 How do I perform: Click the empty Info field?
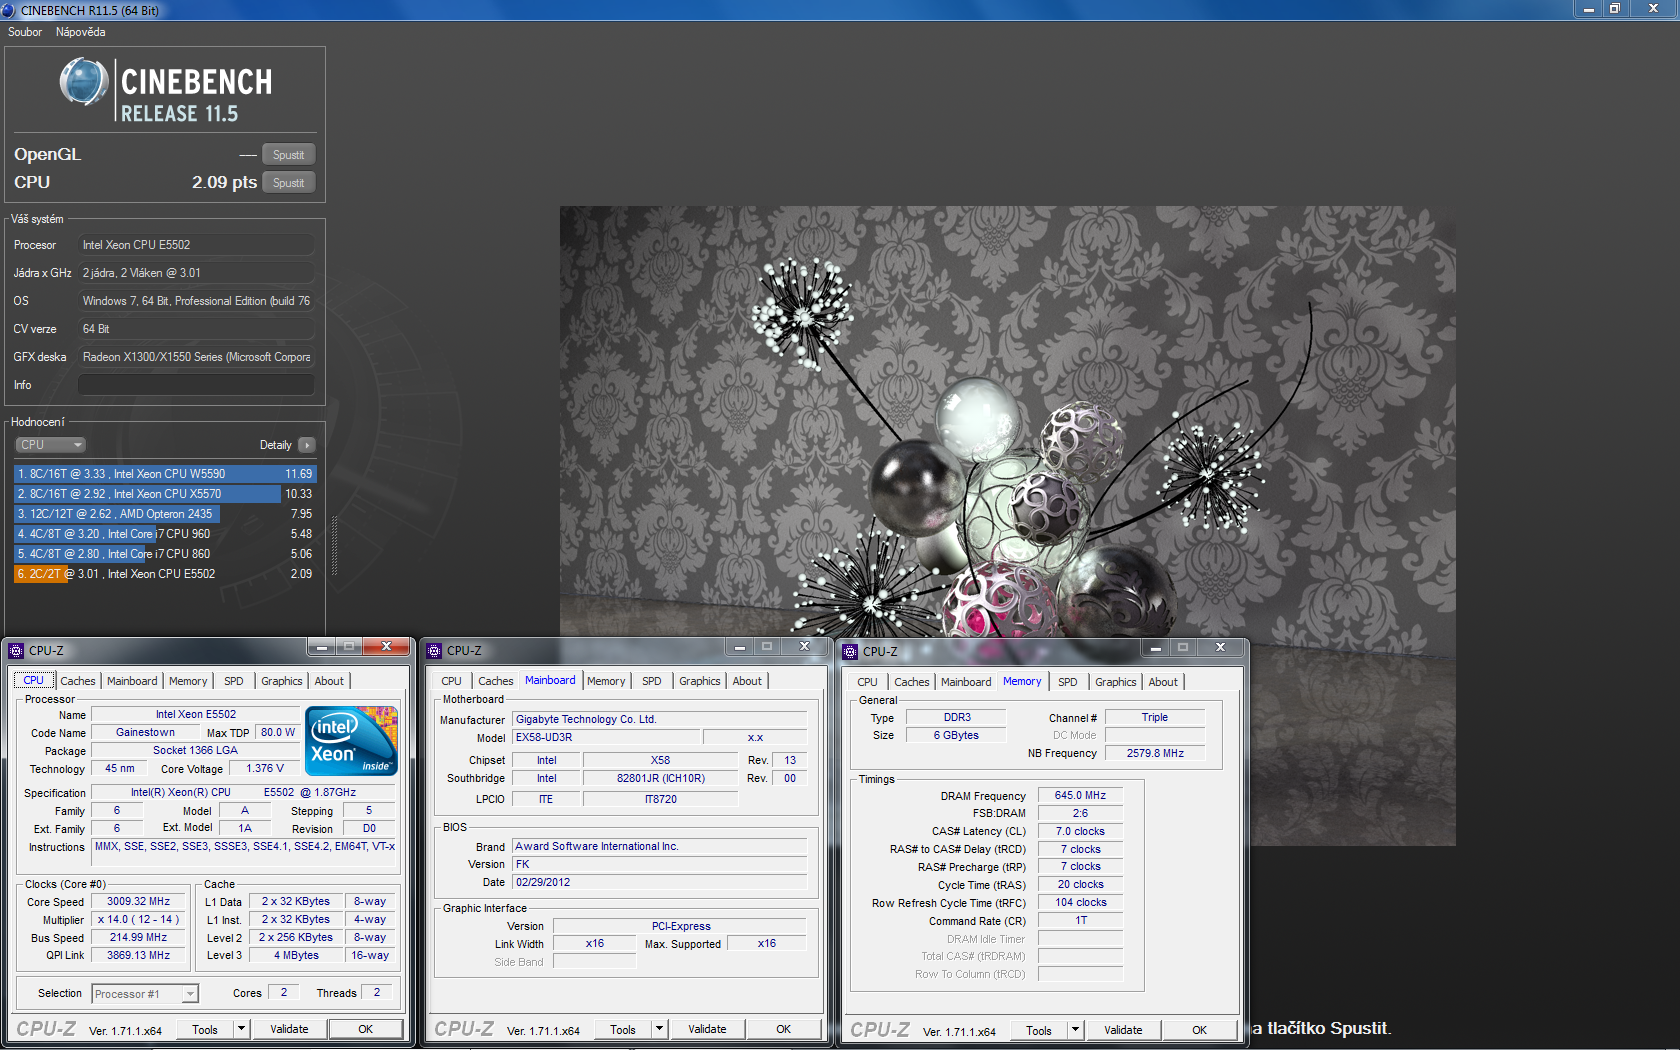(196, 385)
